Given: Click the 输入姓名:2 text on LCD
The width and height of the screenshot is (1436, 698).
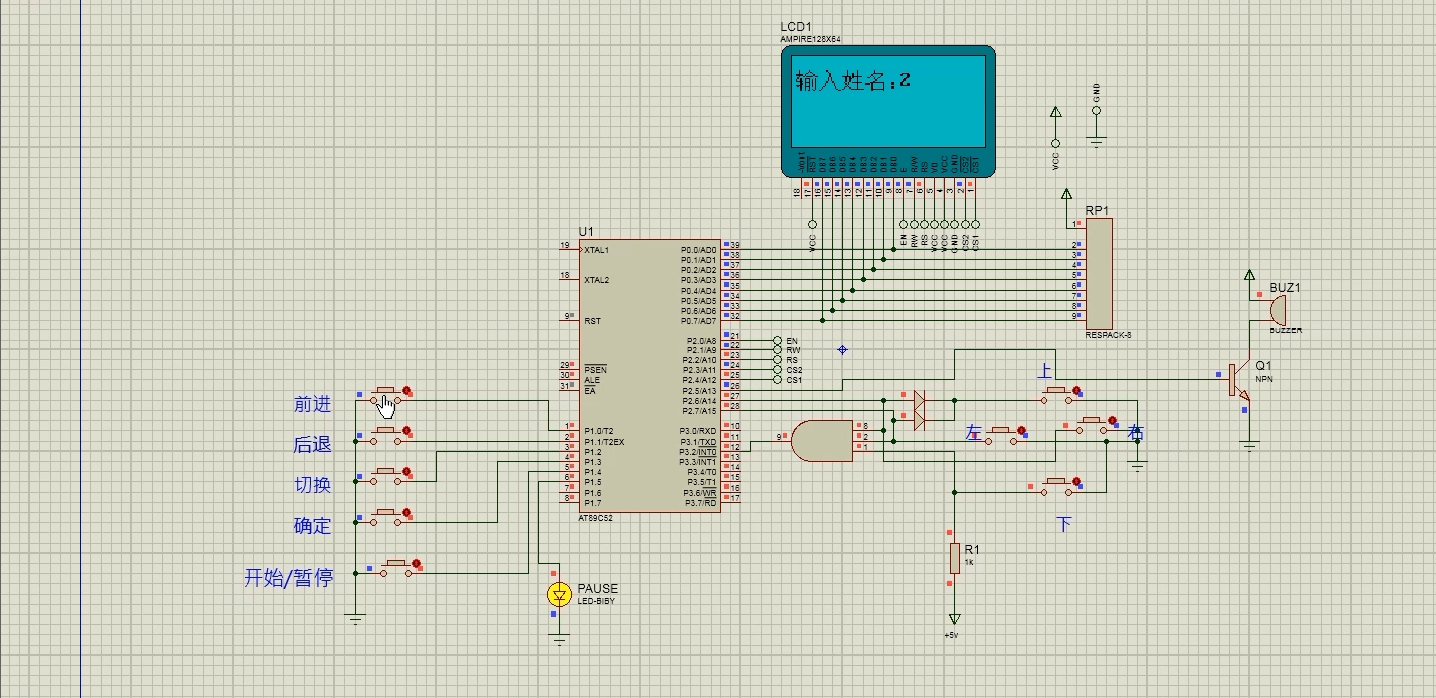Looking at the screenshot, I should 853,81.
